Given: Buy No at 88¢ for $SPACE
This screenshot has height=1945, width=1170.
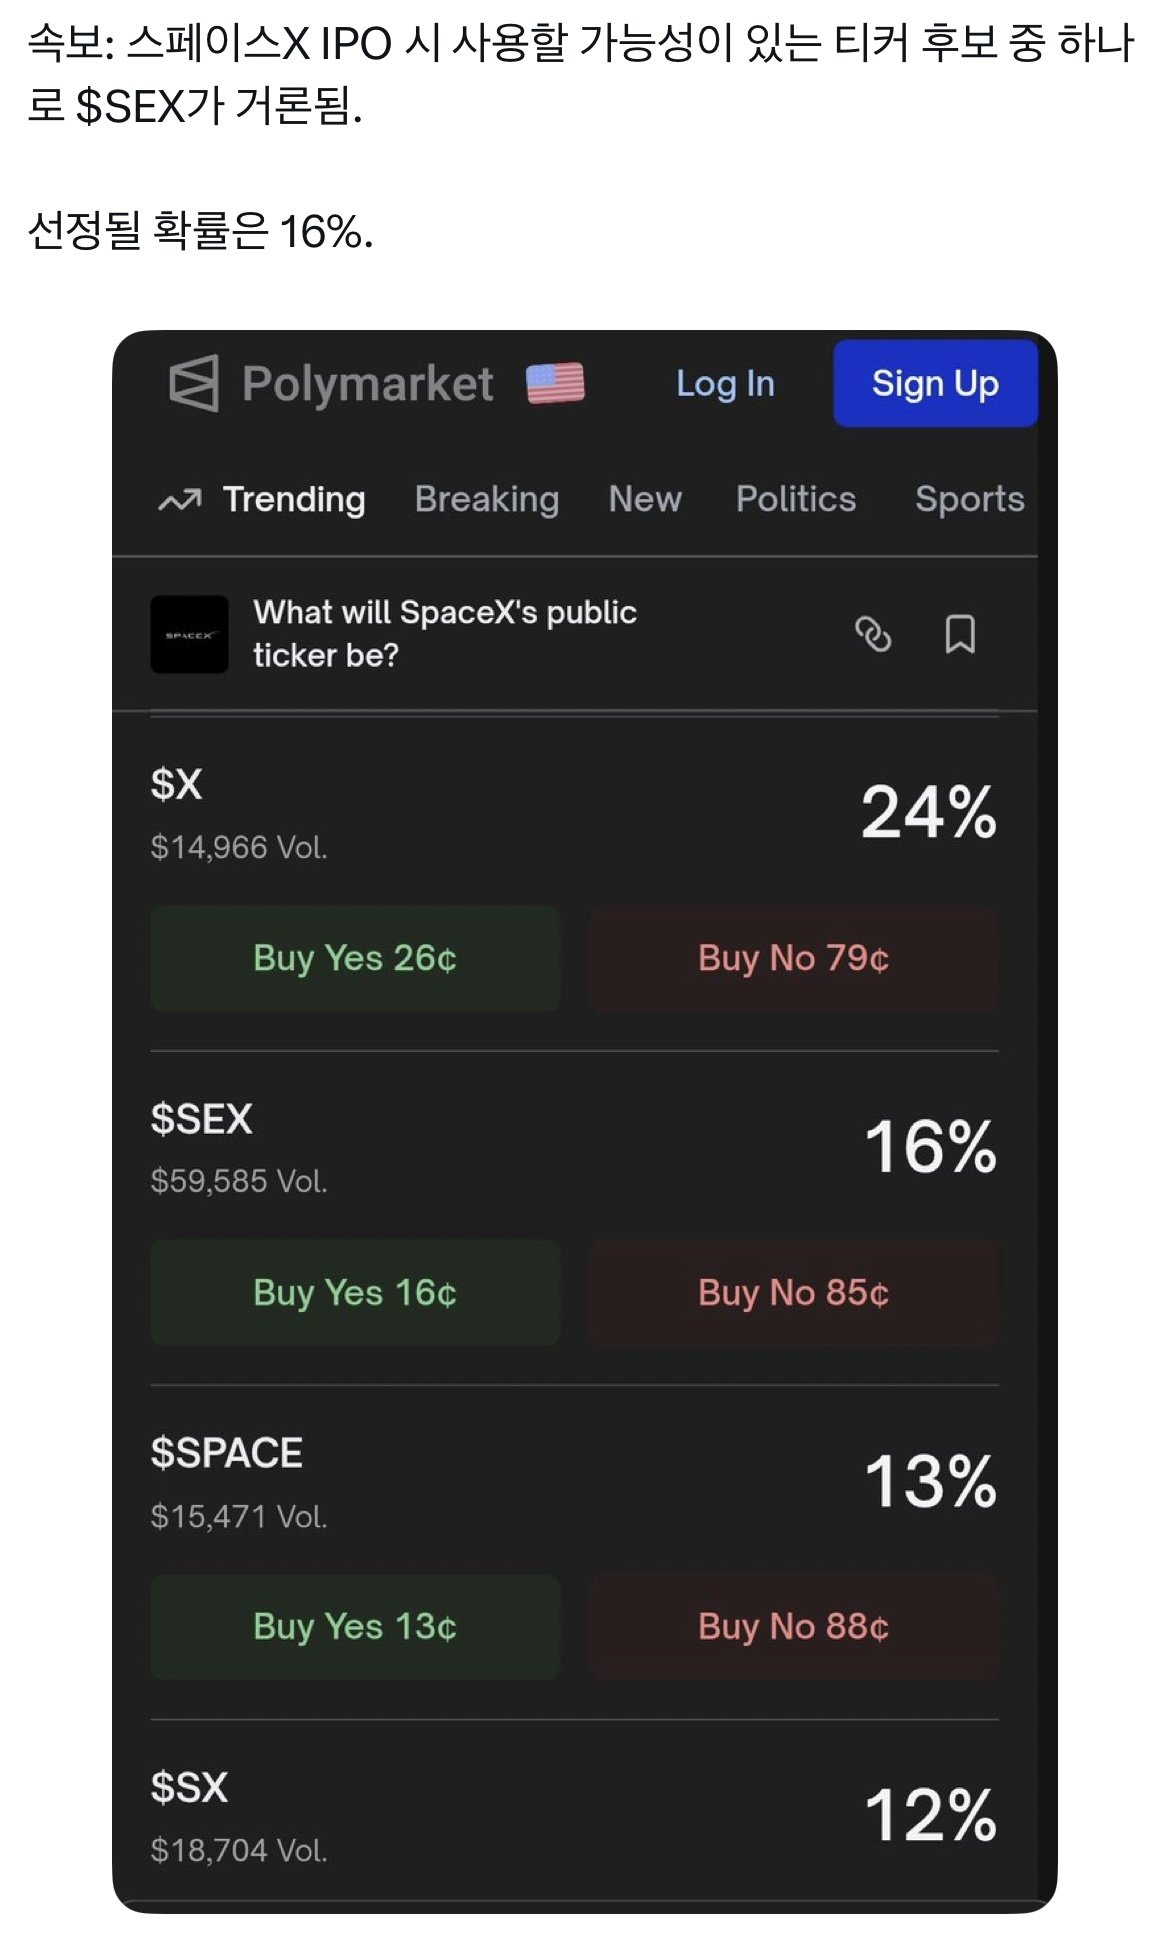Looking at the screenshot, I should tap(793, 1626).
